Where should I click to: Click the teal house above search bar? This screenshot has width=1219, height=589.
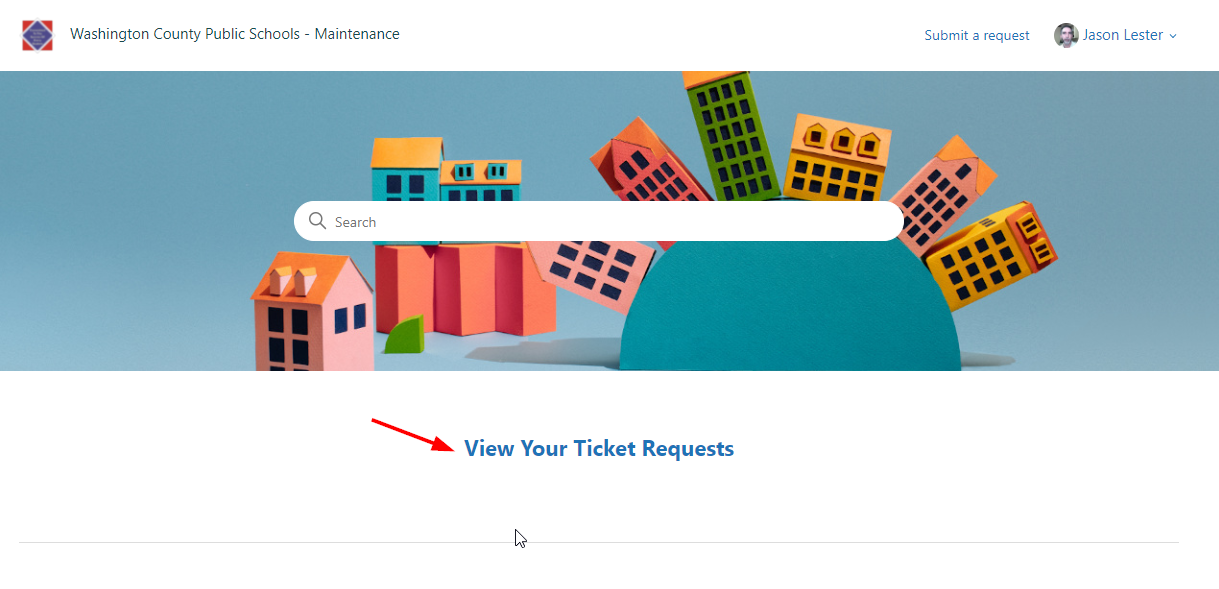pyautogui.click(x=406, y=169)
